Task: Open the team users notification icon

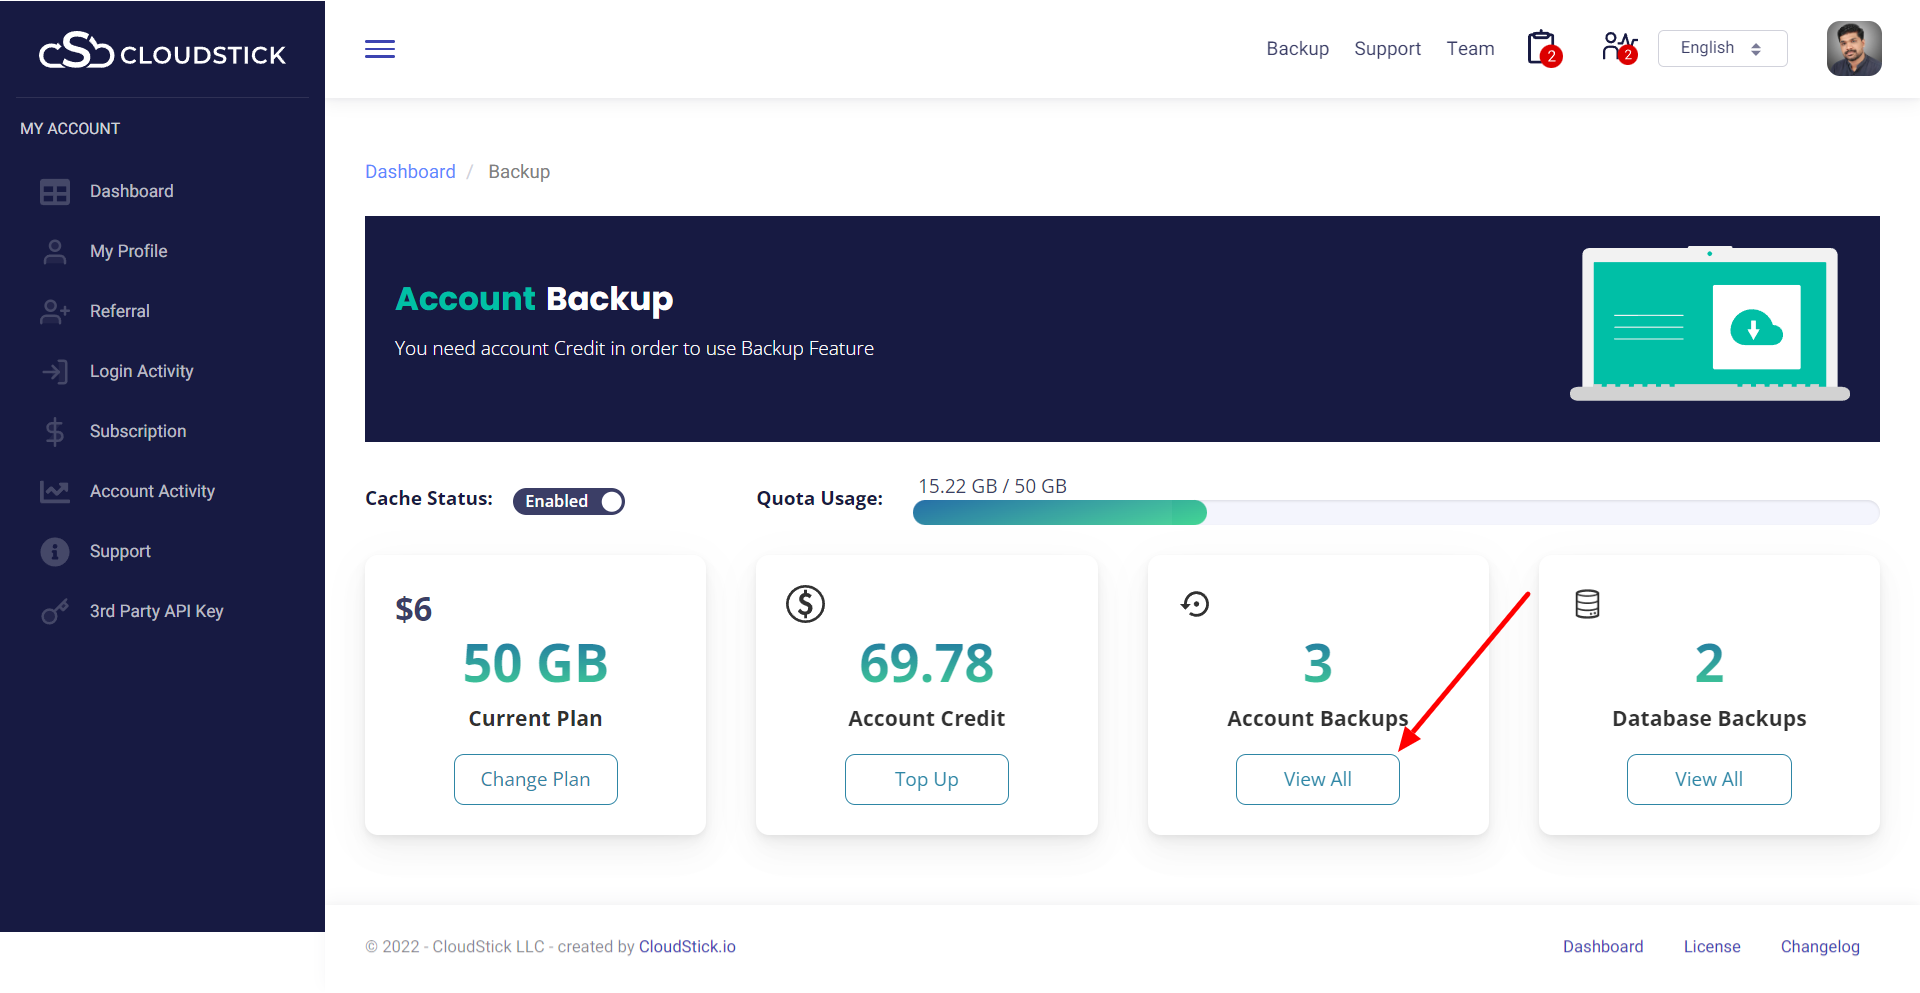Action: [1618, 48]
